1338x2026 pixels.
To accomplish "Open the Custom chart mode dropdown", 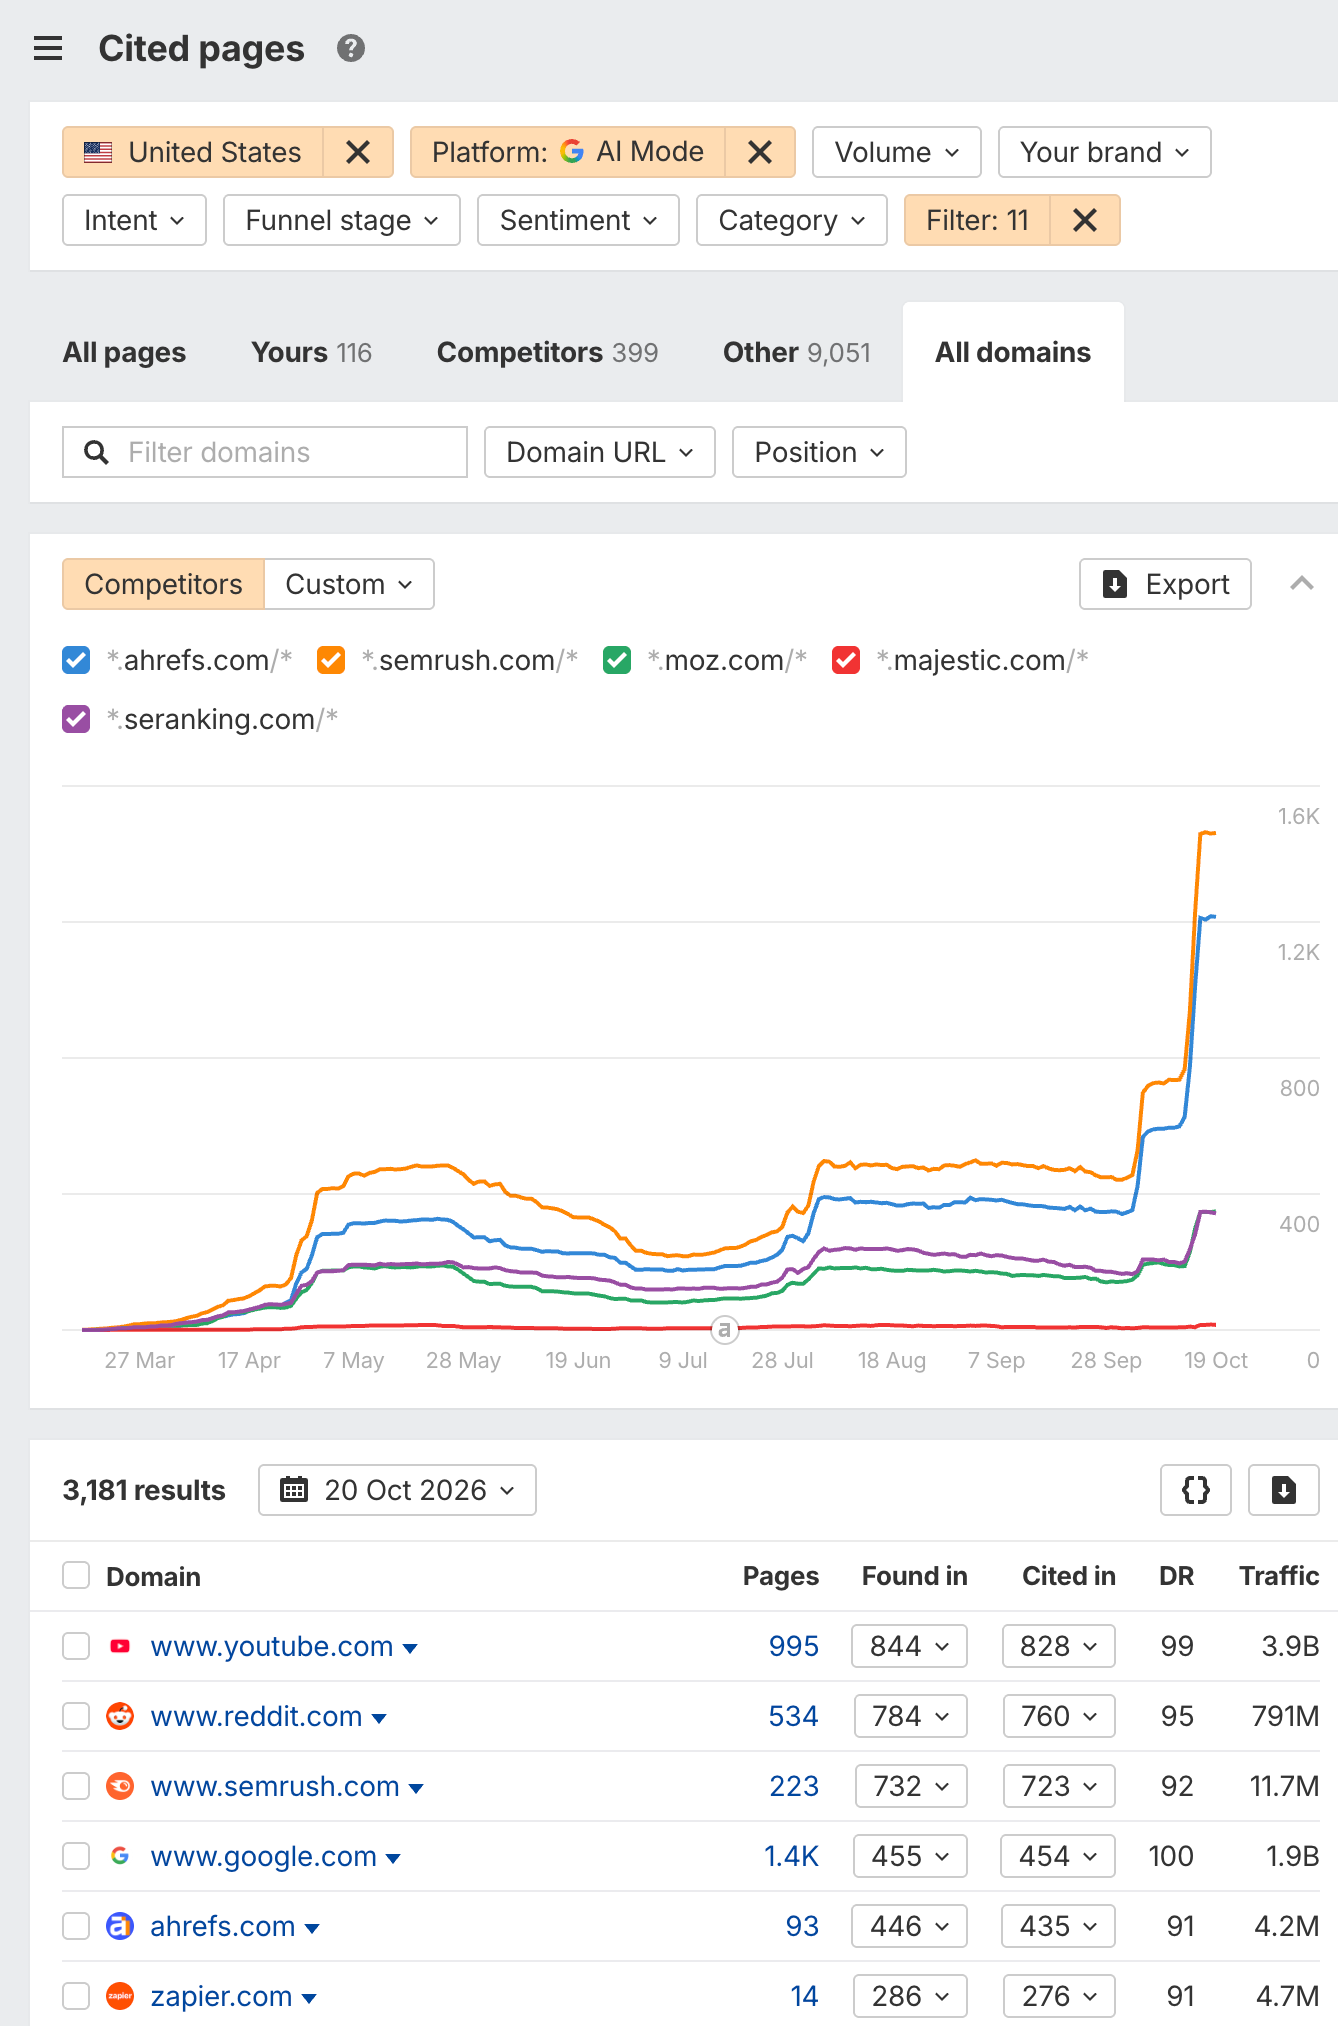I will coord(349,584).
